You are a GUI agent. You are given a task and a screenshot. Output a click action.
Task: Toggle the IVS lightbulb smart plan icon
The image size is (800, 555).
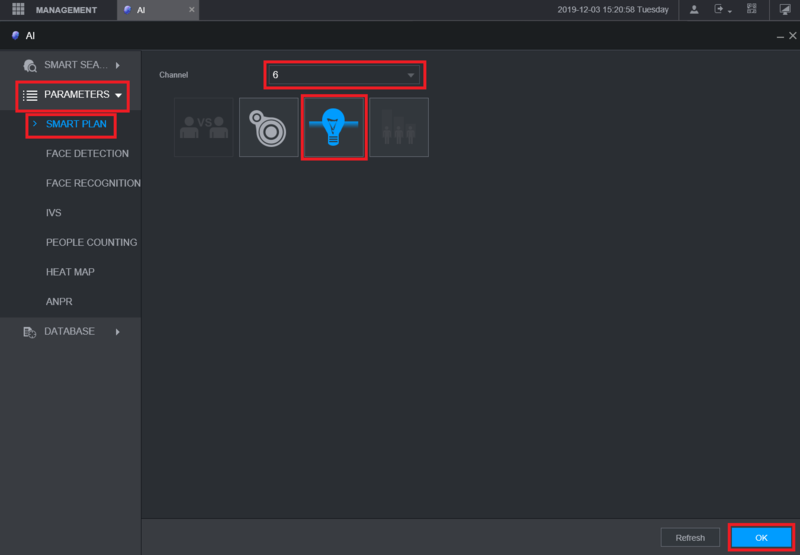click(334, 128)
